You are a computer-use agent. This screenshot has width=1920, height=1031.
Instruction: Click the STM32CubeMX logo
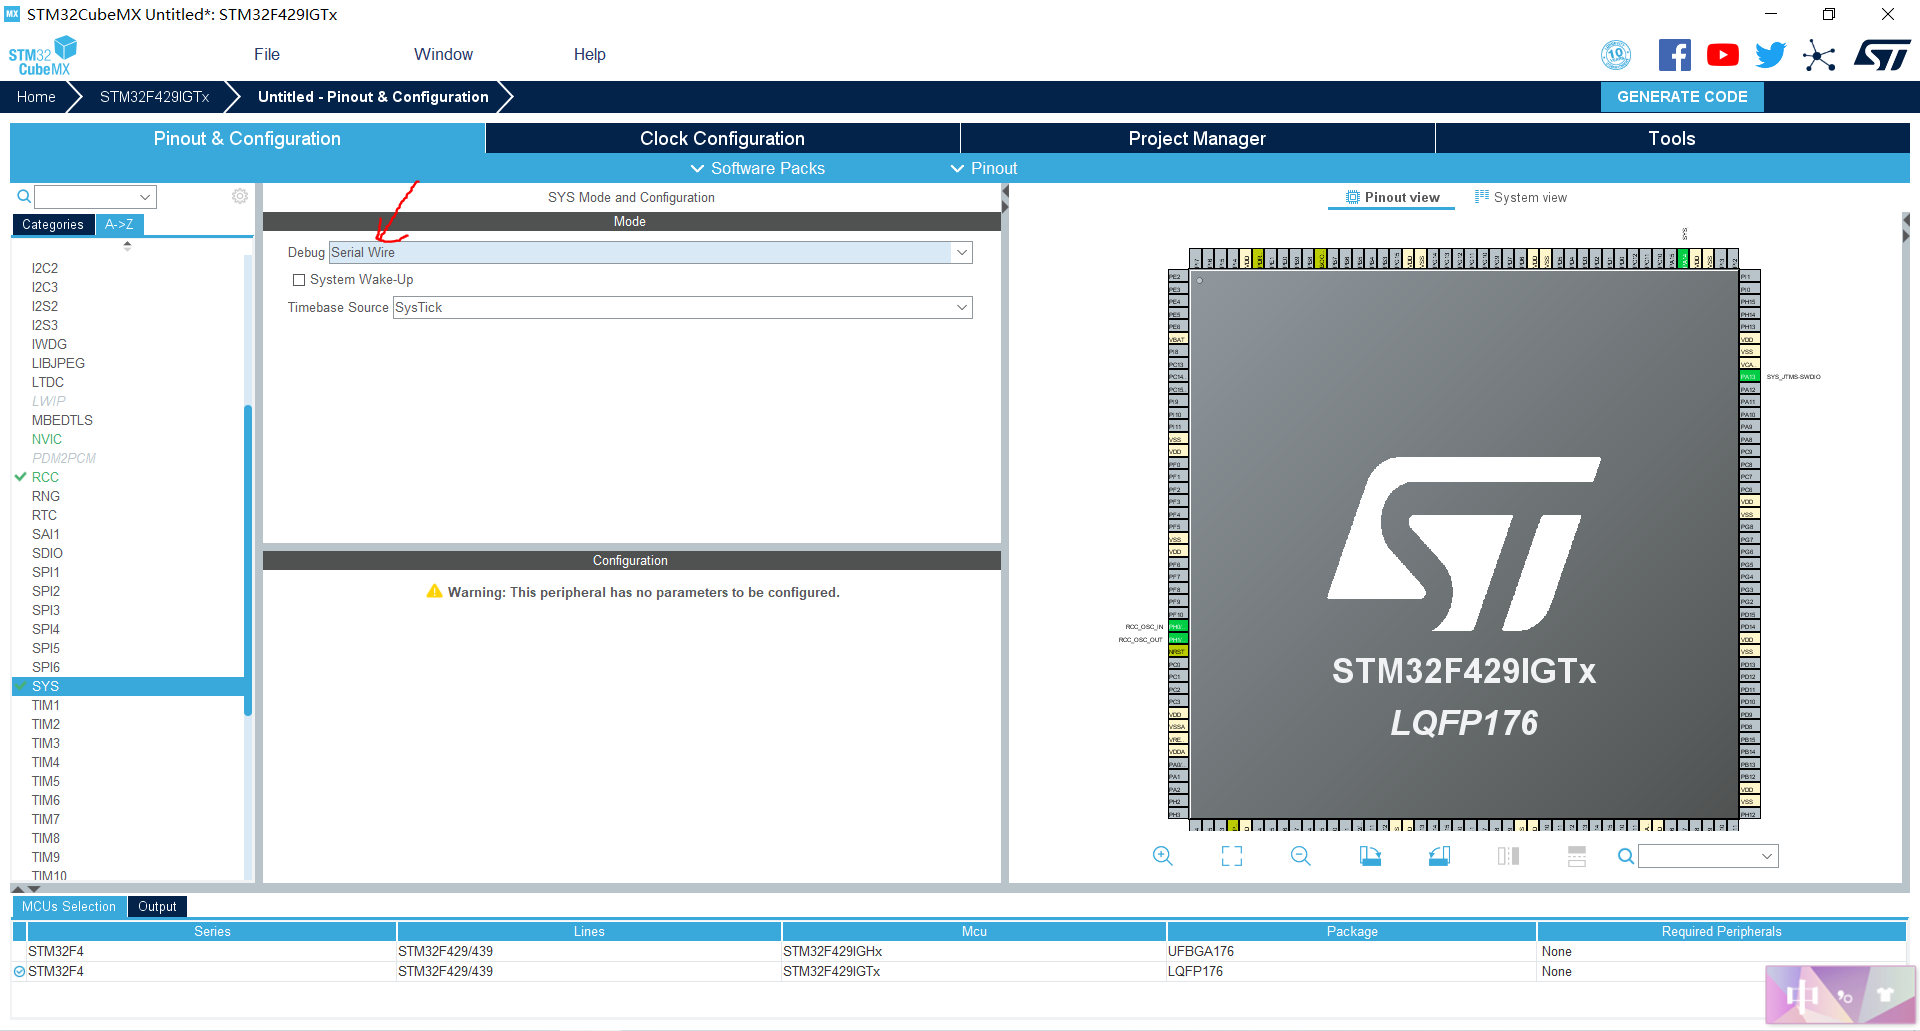pos(42,56)
